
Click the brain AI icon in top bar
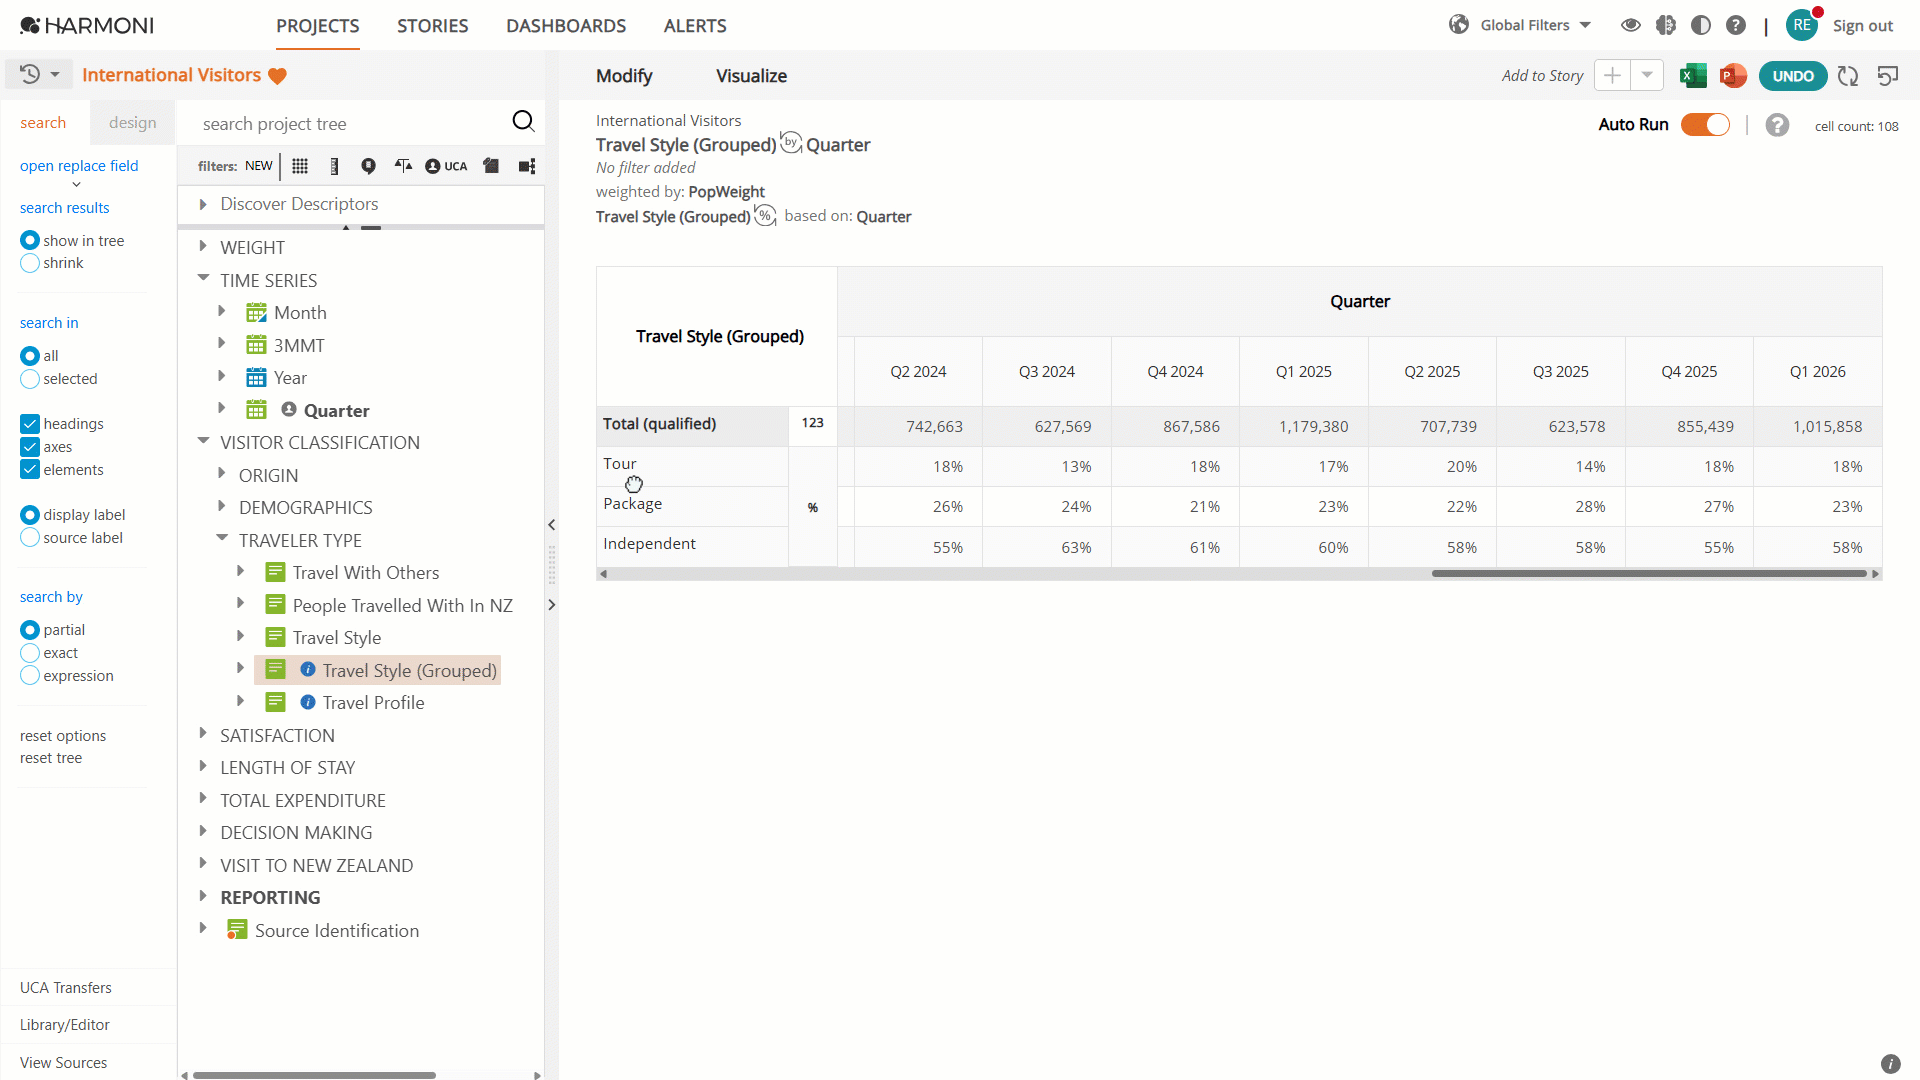tap(1666, 25)
